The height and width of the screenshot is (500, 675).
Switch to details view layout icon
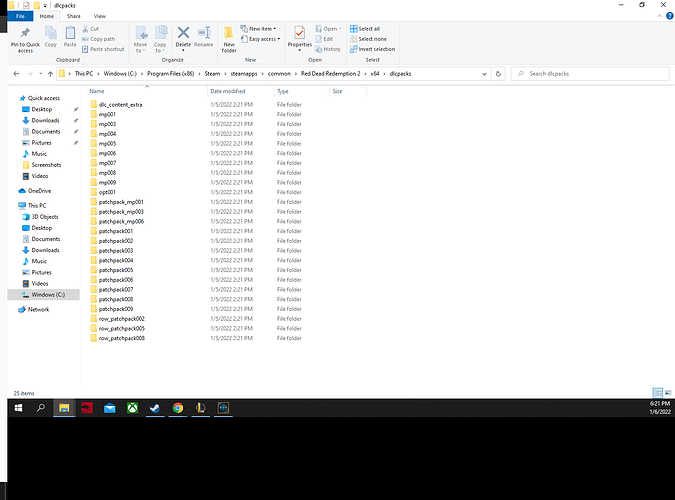click(x=657, y=393)
